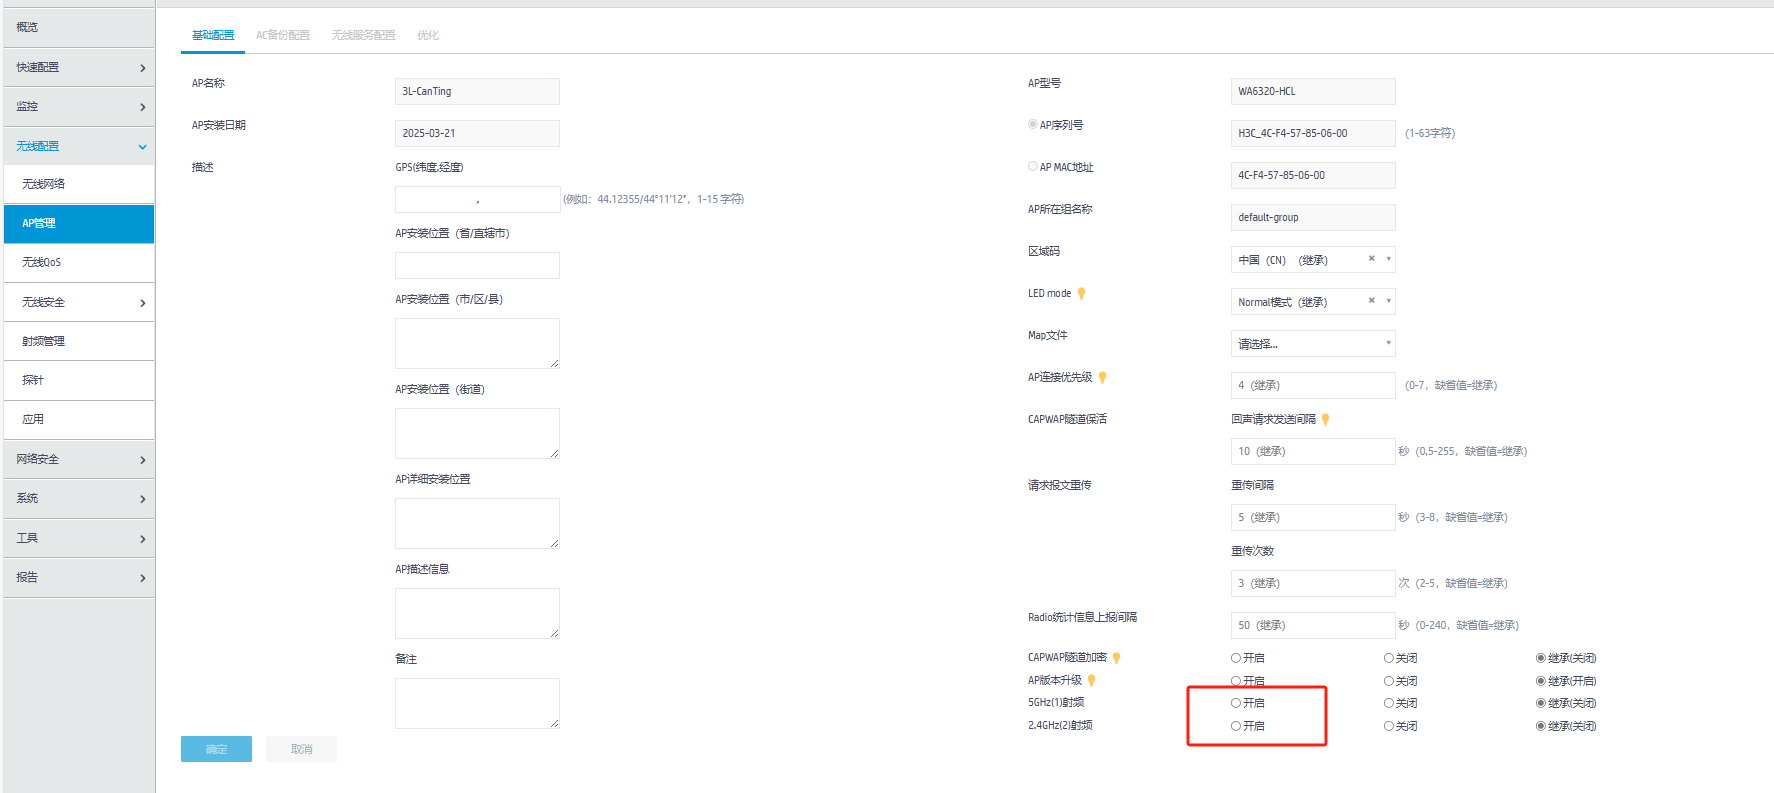Click the 备注 textarea
The width and height of the screenshot is (1774, 793).
click(477, 703)
